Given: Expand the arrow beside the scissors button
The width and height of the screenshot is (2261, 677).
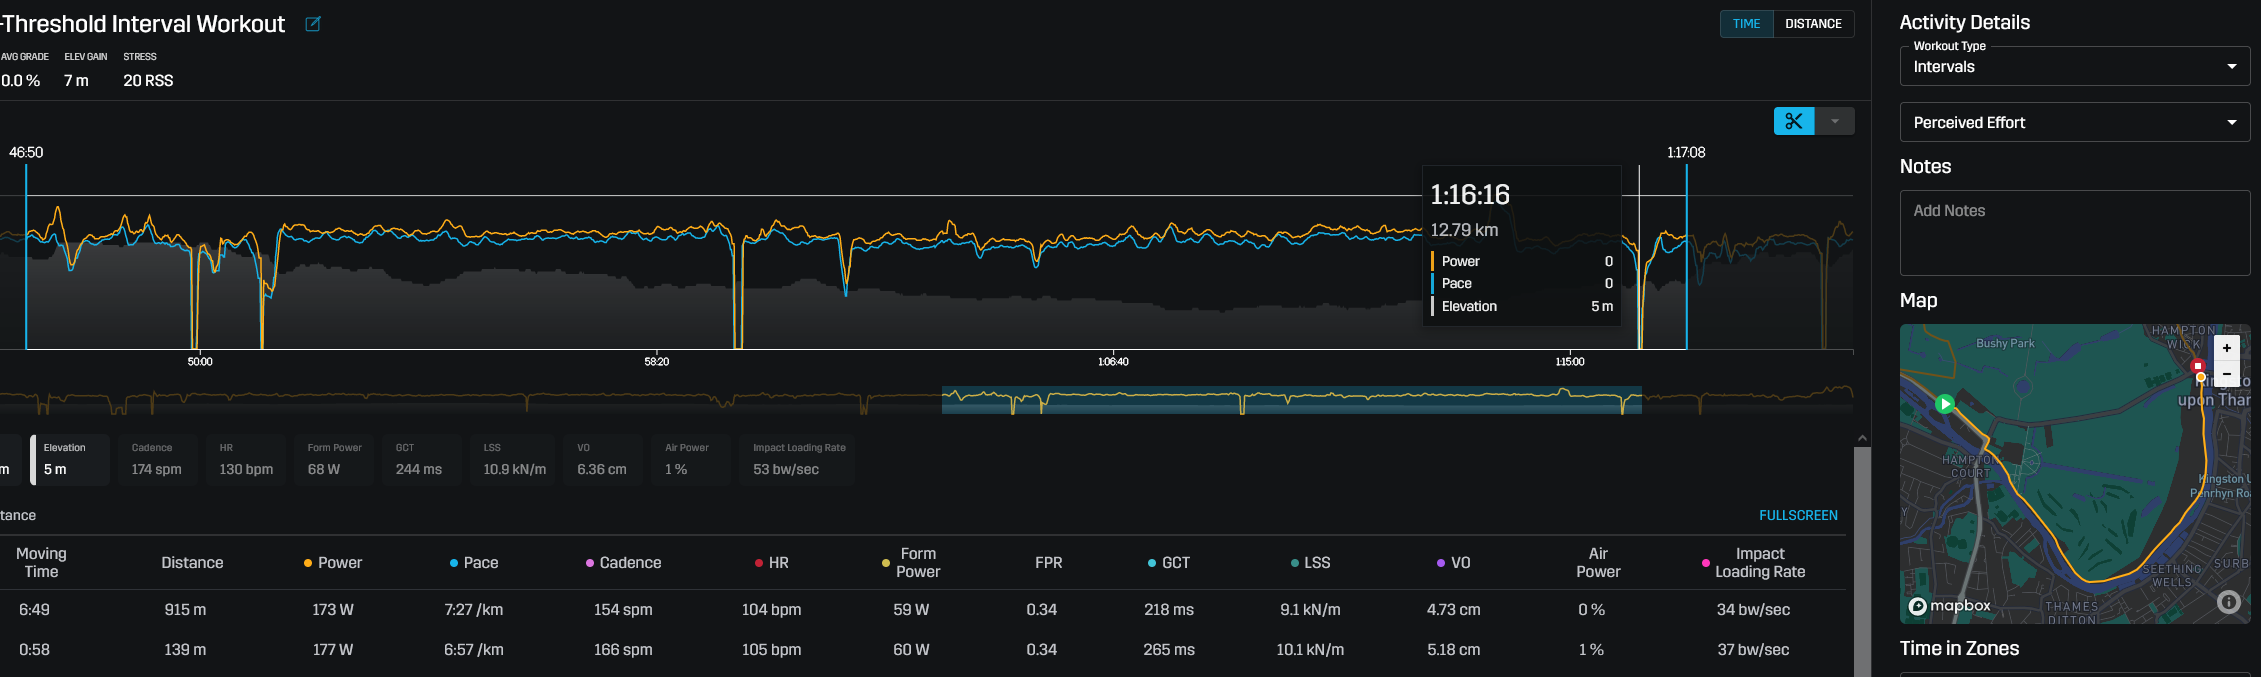Looking at the screenshot, I should point(1835,121).
